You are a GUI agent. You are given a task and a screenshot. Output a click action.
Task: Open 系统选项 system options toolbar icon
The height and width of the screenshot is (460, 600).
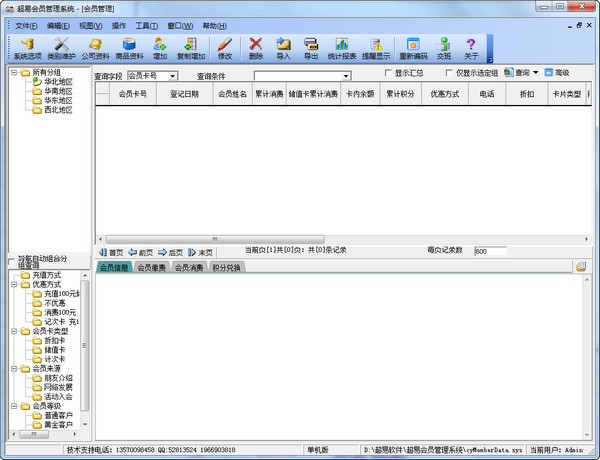tap(27, 48)
